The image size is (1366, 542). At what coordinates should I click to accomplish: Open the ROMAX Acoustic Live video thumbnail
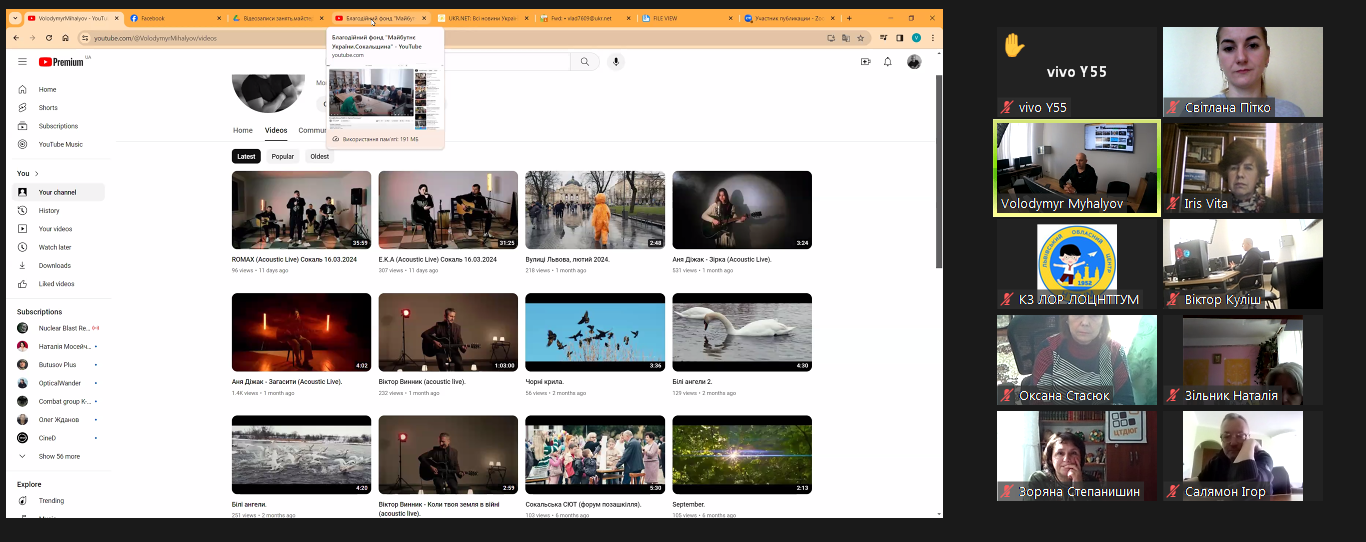(x=301, y=210)
